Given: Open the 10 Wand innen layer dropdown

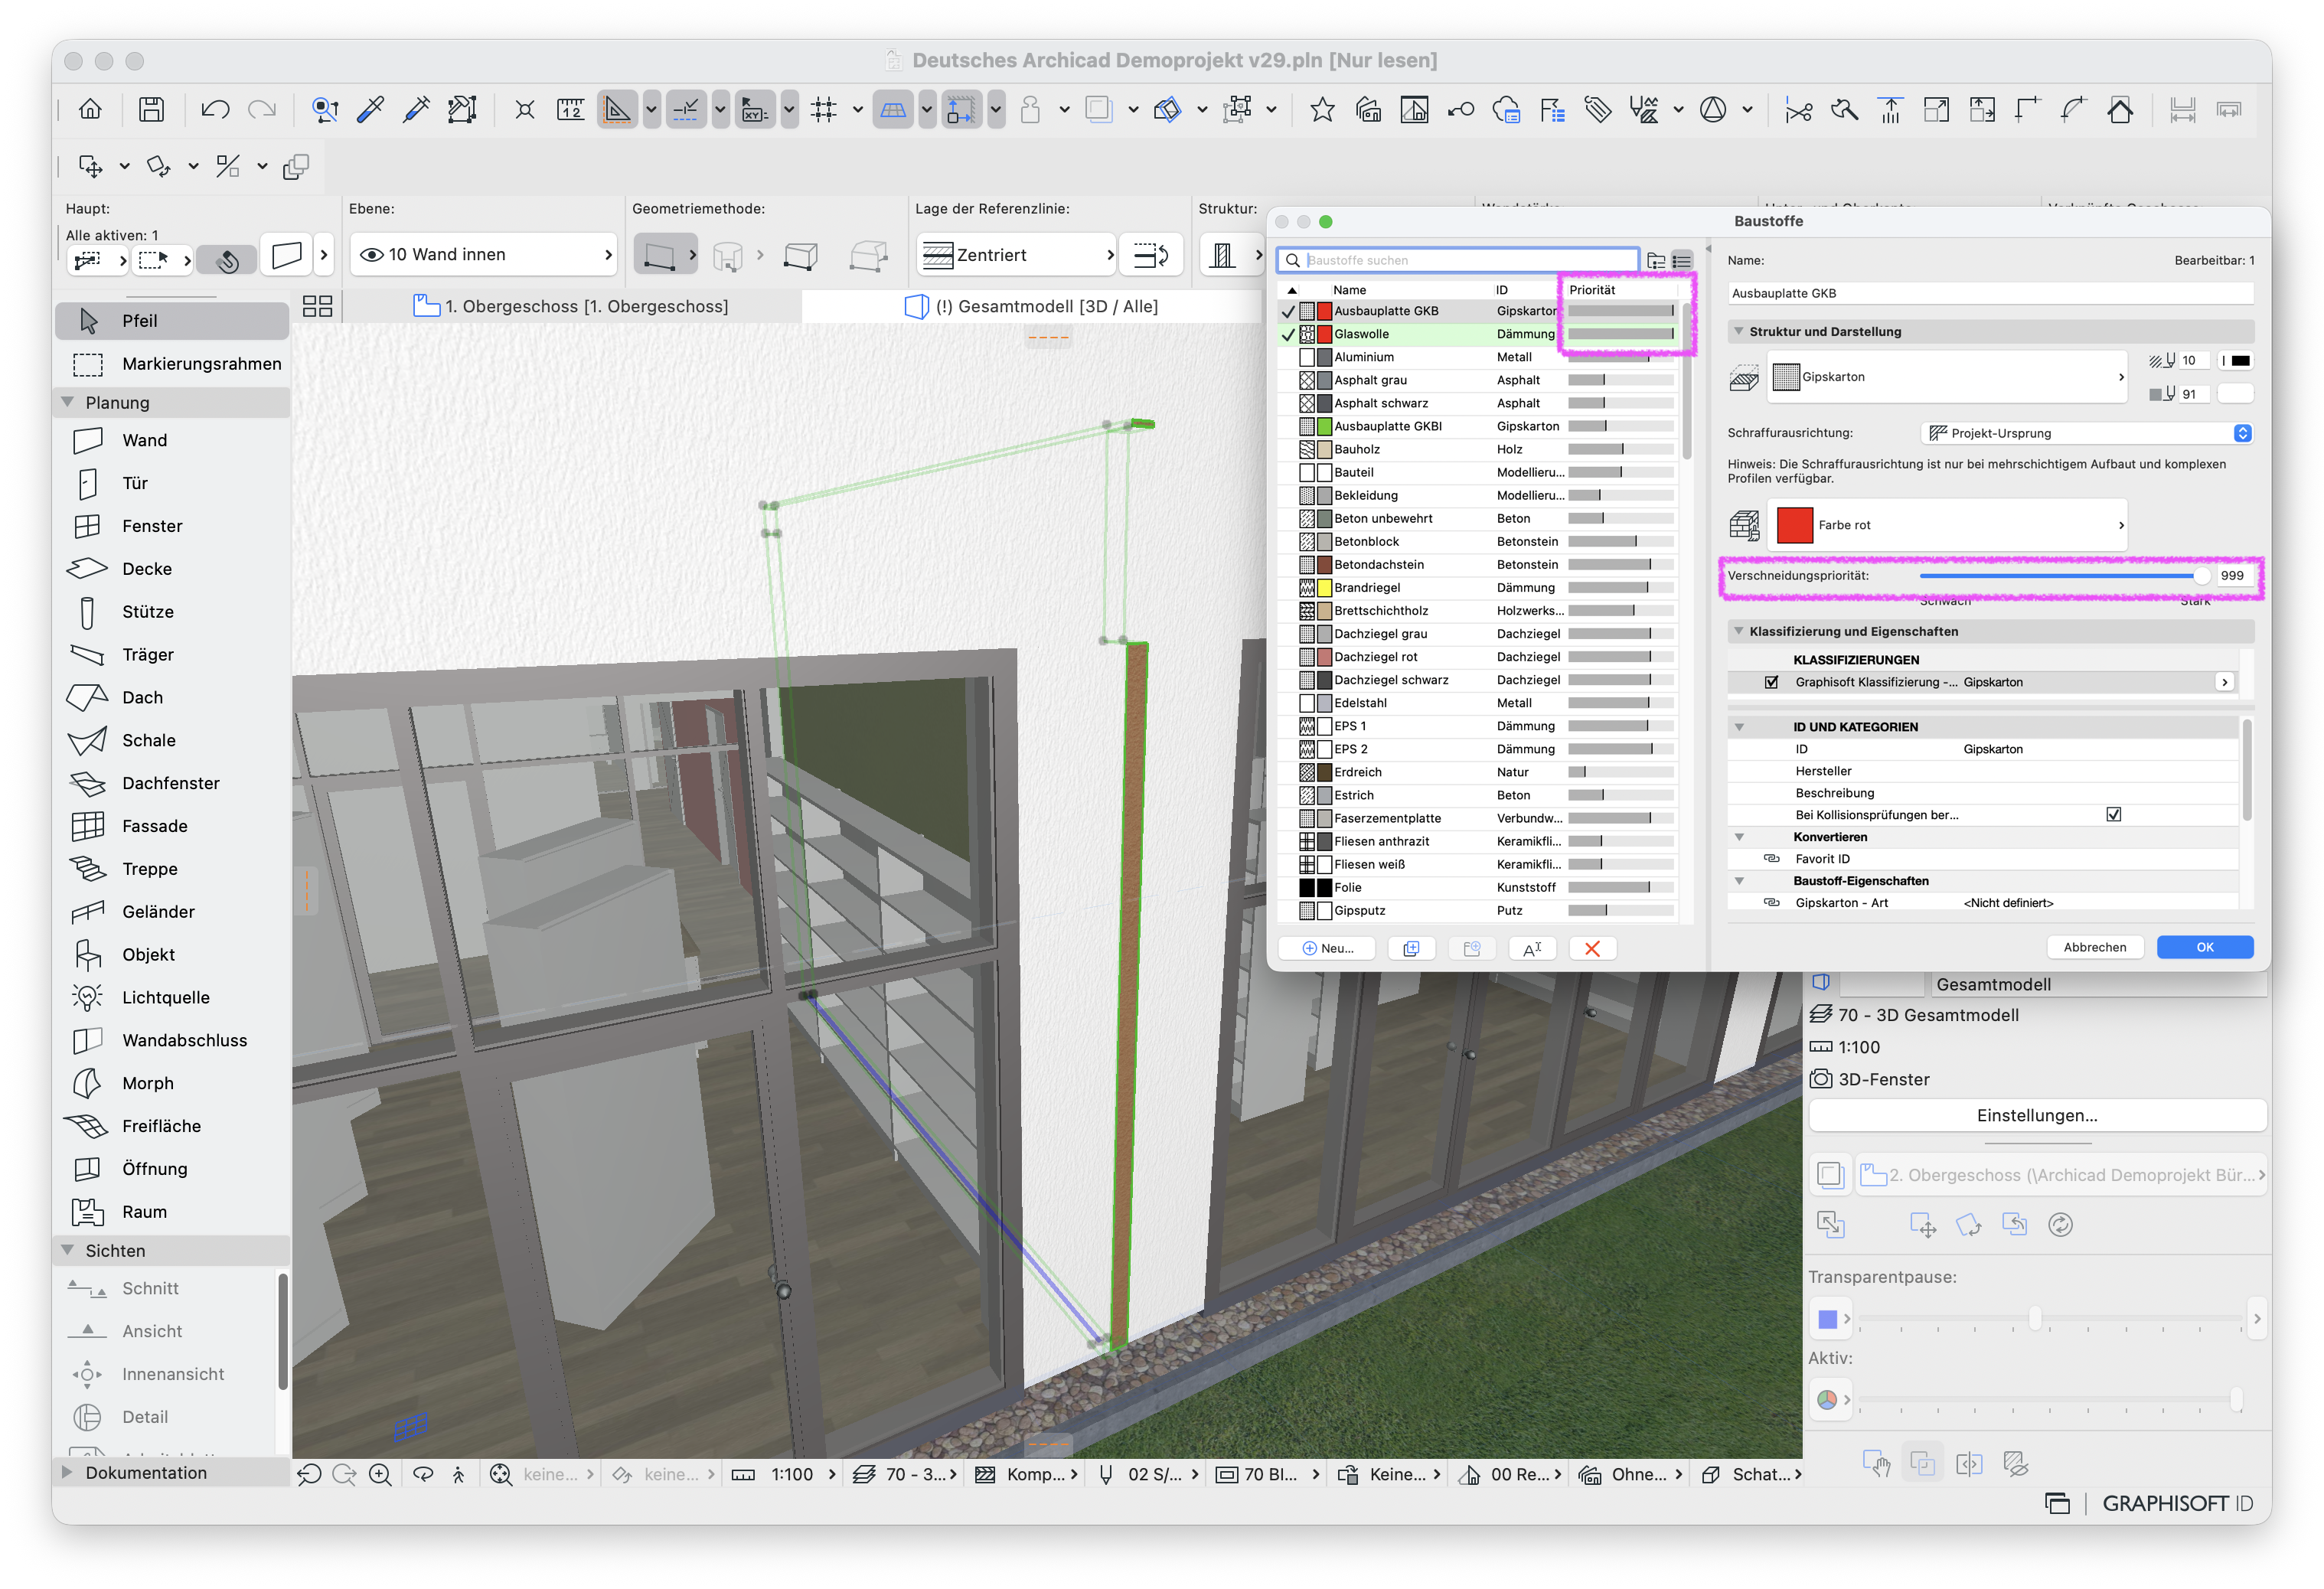Looking at the screenshot, I should coord(484,255).
